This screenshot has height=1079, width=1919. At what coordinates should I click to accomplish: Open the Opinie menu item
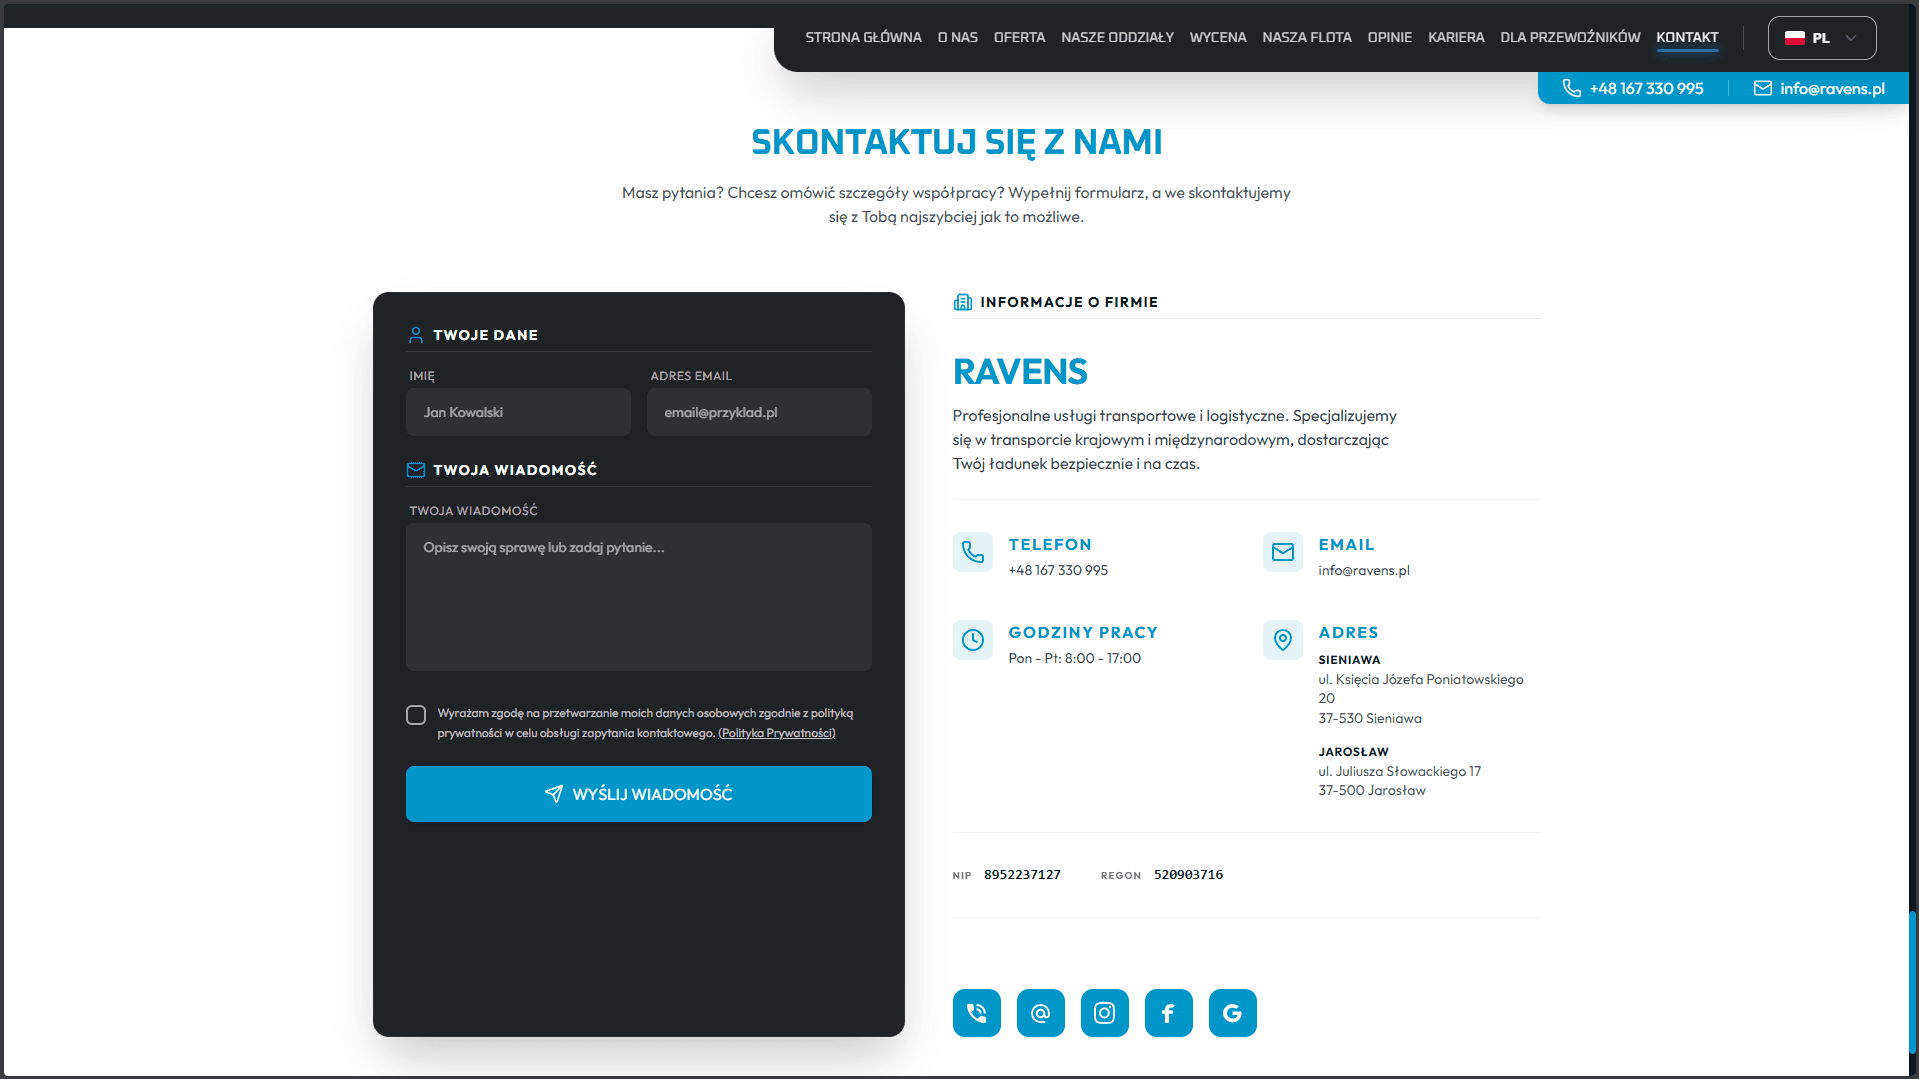click(x=1389, y=37)
